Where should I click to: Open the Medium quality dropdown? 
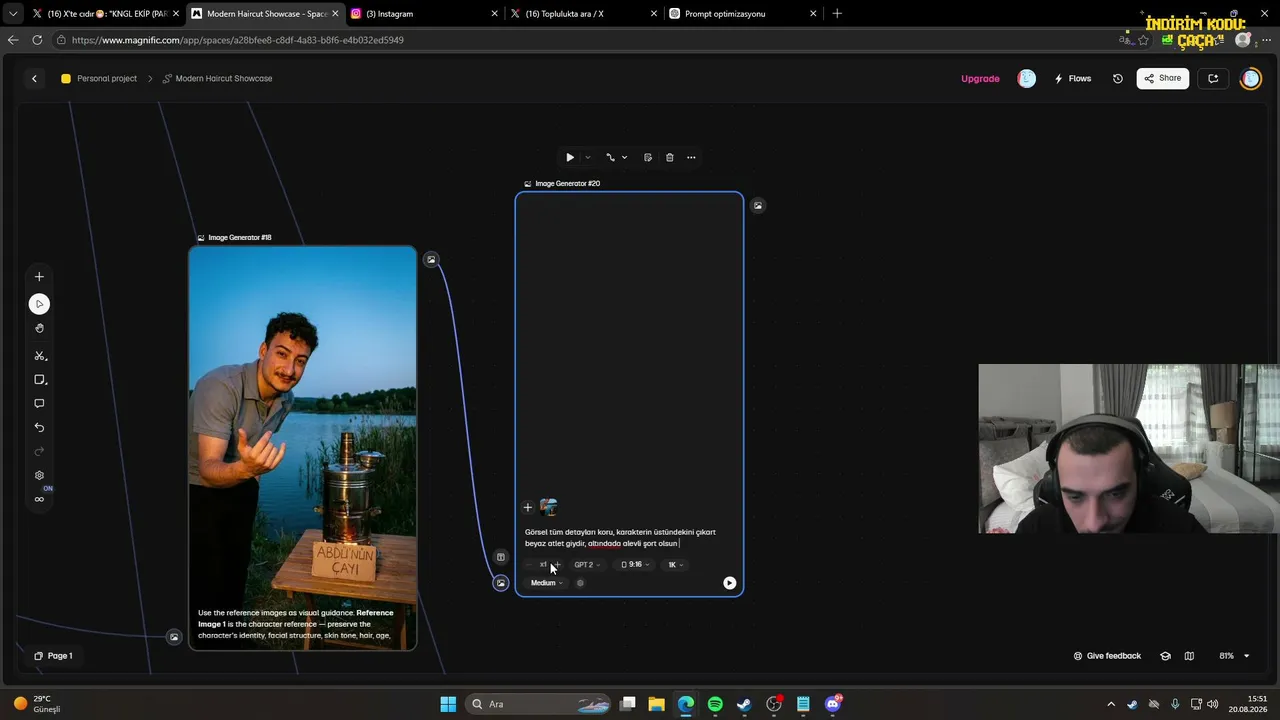pyautogui.click(x=546, y=583)
